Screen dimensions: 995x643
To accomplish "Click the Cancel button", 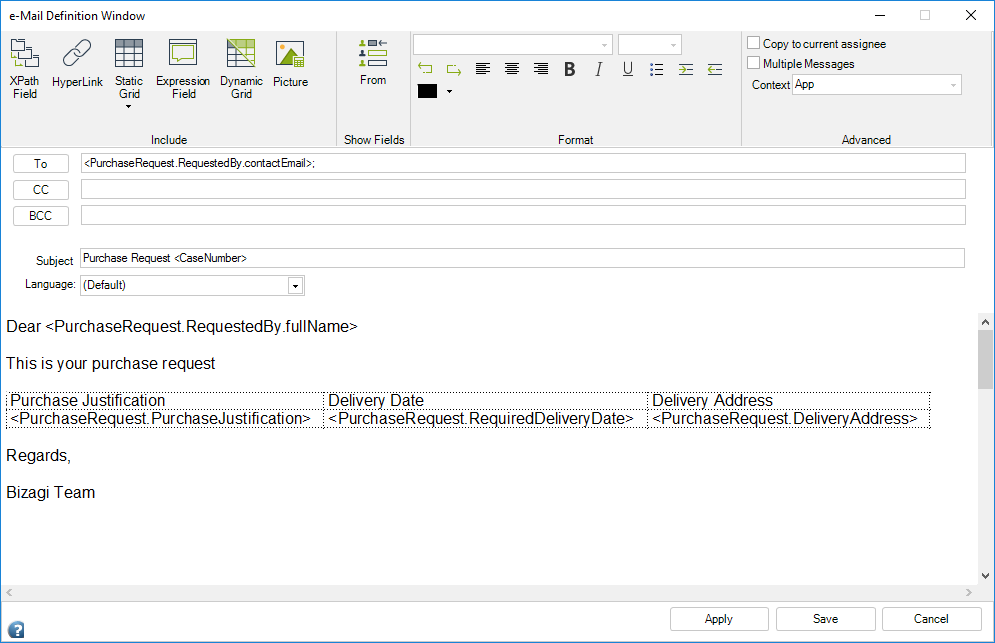I will (x=932, y=619).
